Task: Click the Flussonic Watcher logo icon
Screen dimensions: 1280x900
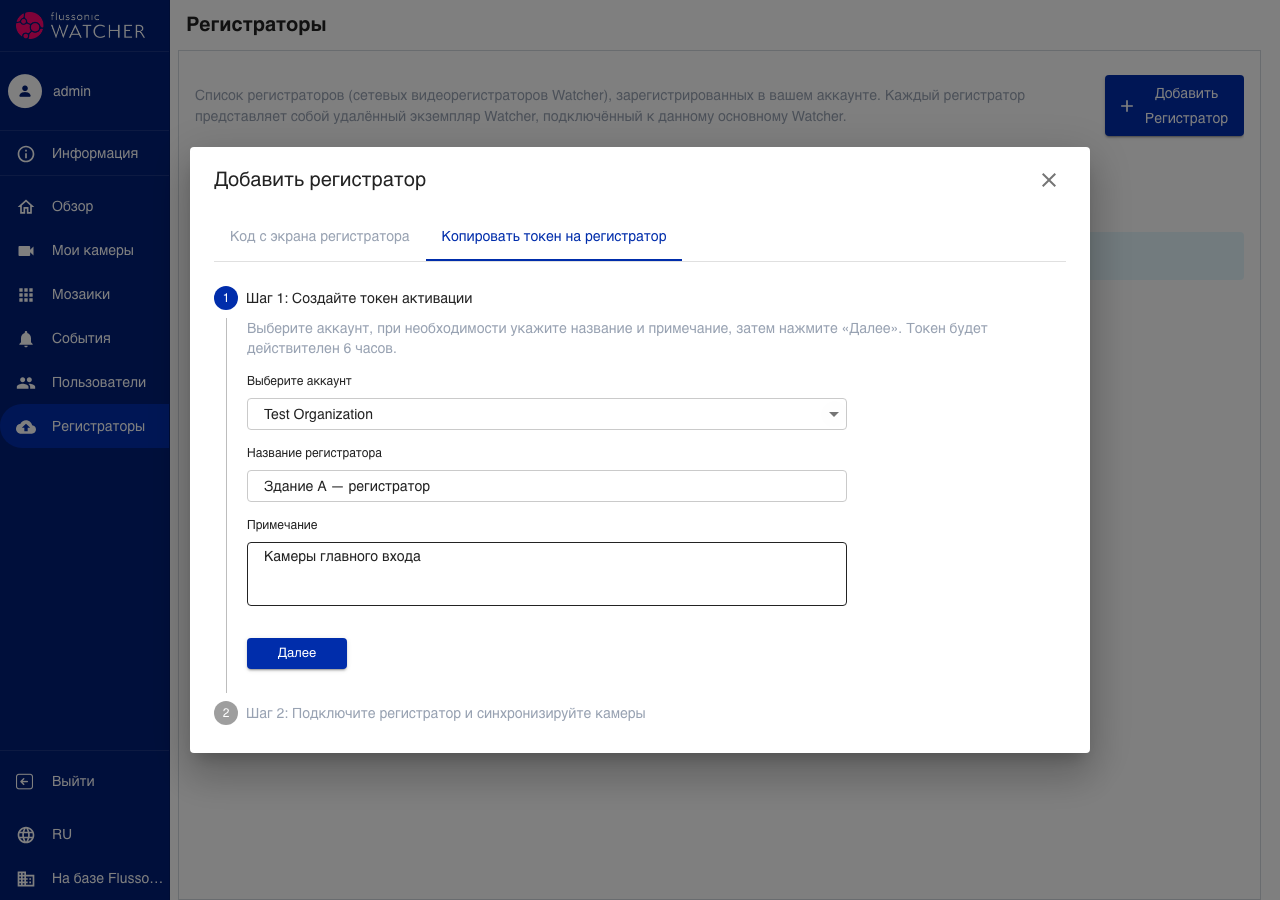Action: click(29, 25)
